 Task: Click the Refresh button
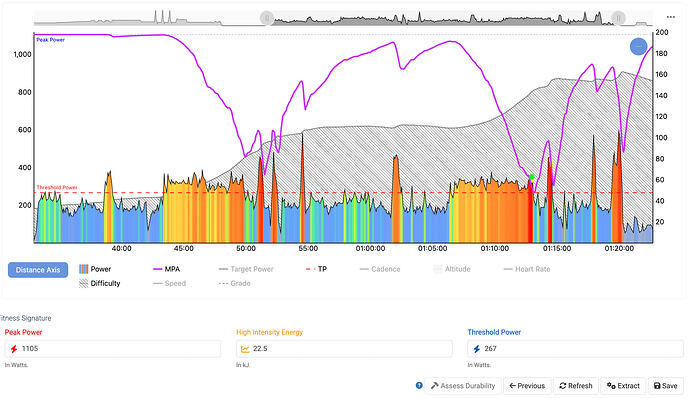[576, 386]
